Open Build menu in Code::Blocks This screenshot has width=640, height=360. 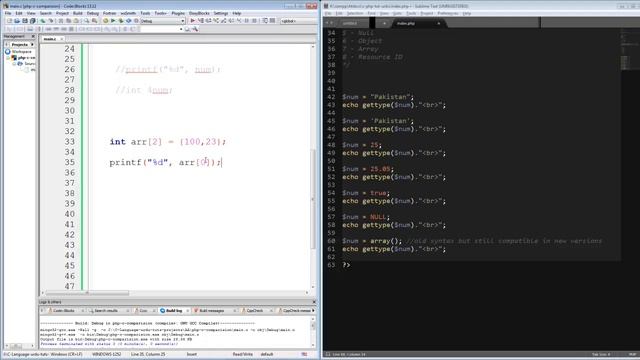(x=78, y=13)
